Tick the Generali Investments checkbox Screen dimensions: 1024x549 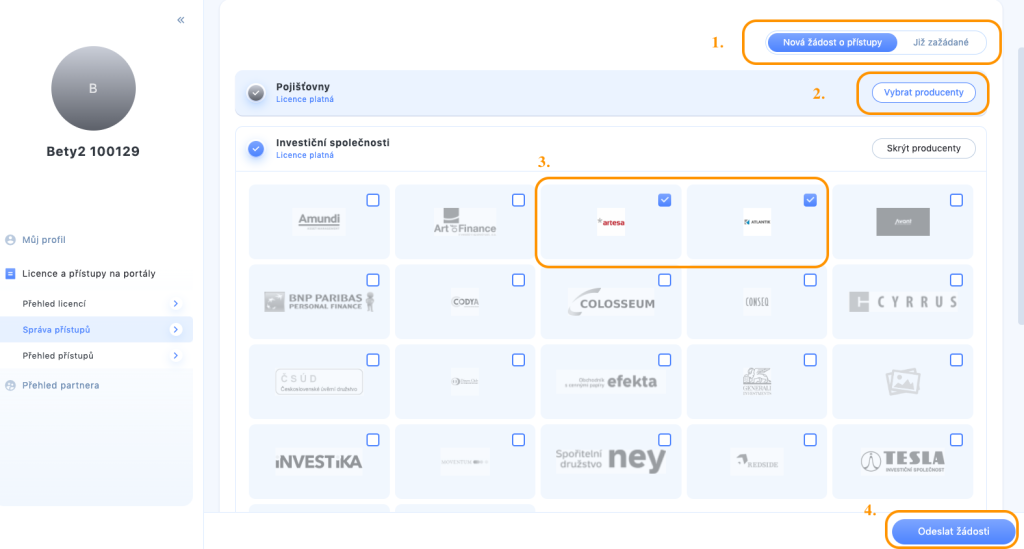(x=810, y=360)
